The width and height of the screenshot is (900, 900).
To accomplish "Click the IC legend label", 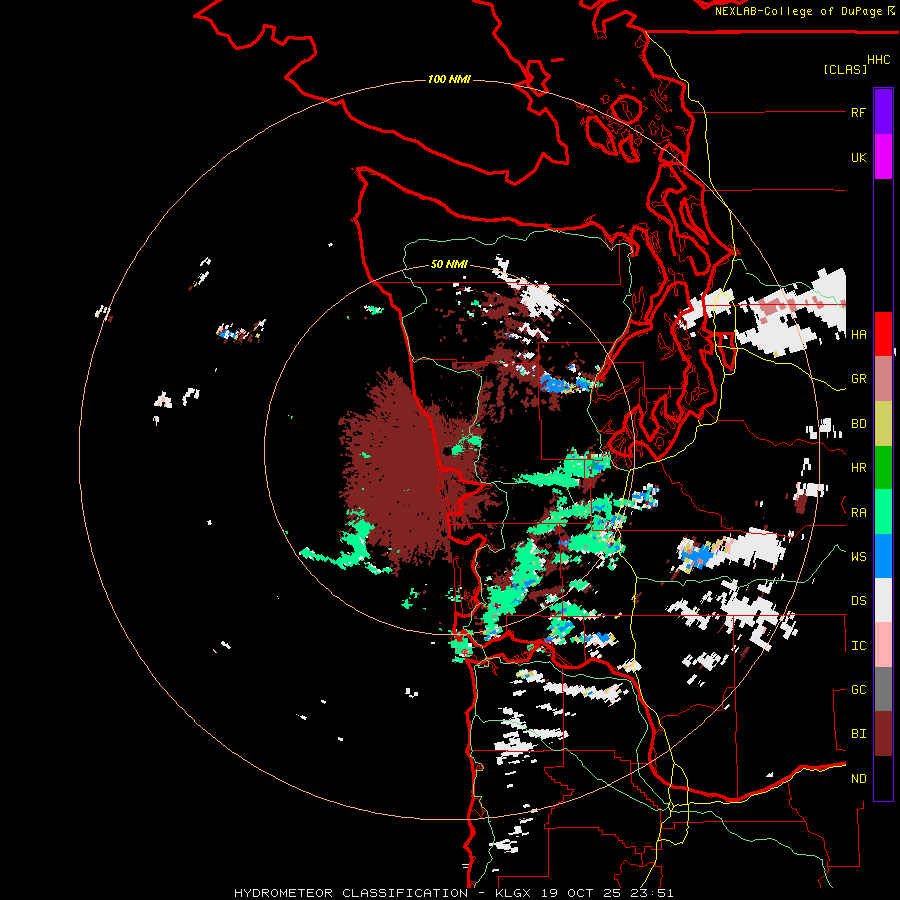I will tap(858, 646).
